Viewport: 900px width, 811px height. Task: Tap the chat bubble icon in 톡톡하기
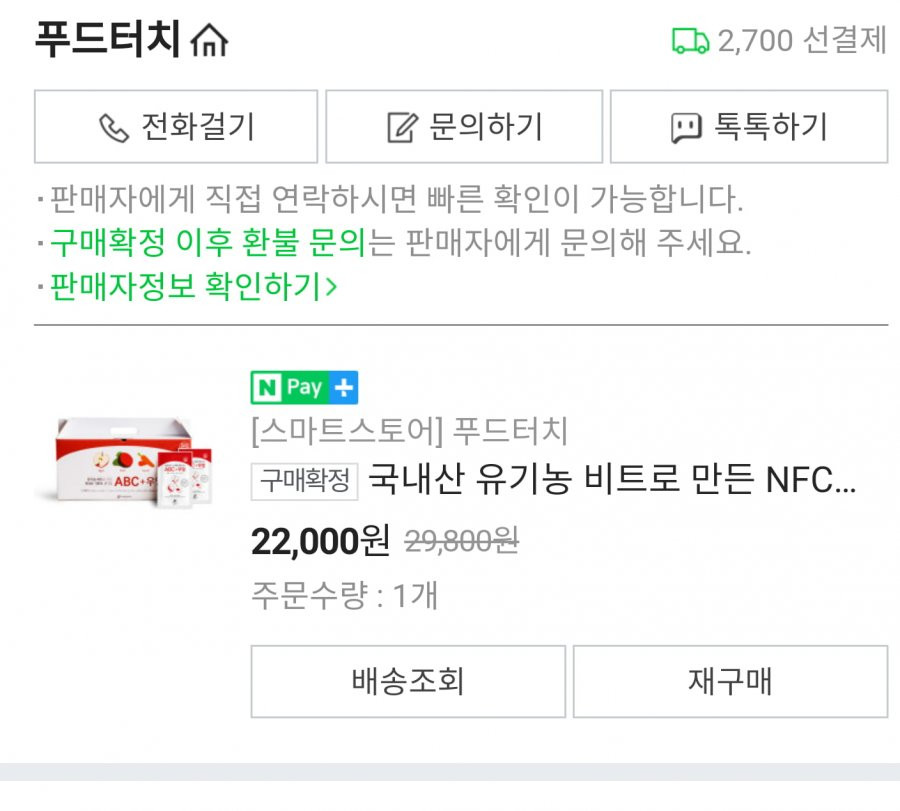tap(686, 127)
